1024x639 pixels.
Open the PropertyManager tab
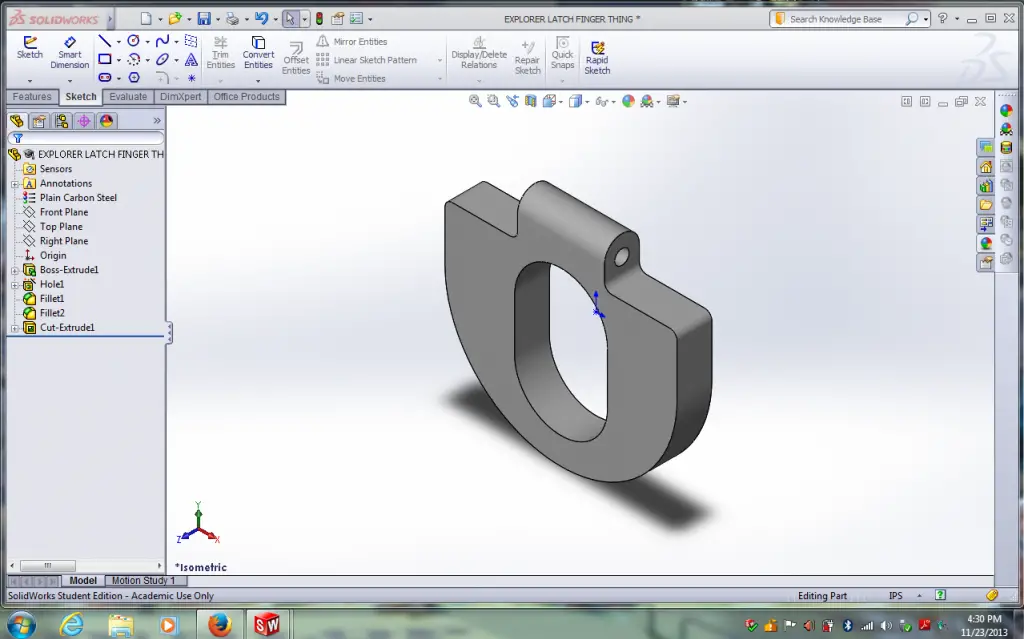[39, 121]
